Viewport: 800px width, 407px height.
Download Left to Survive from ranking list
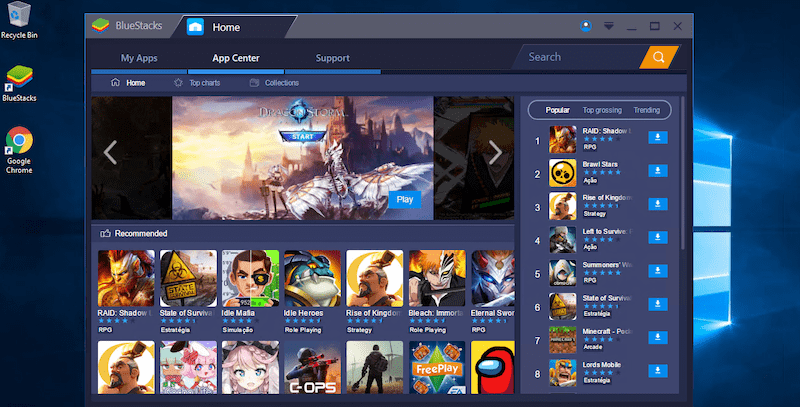658,237
